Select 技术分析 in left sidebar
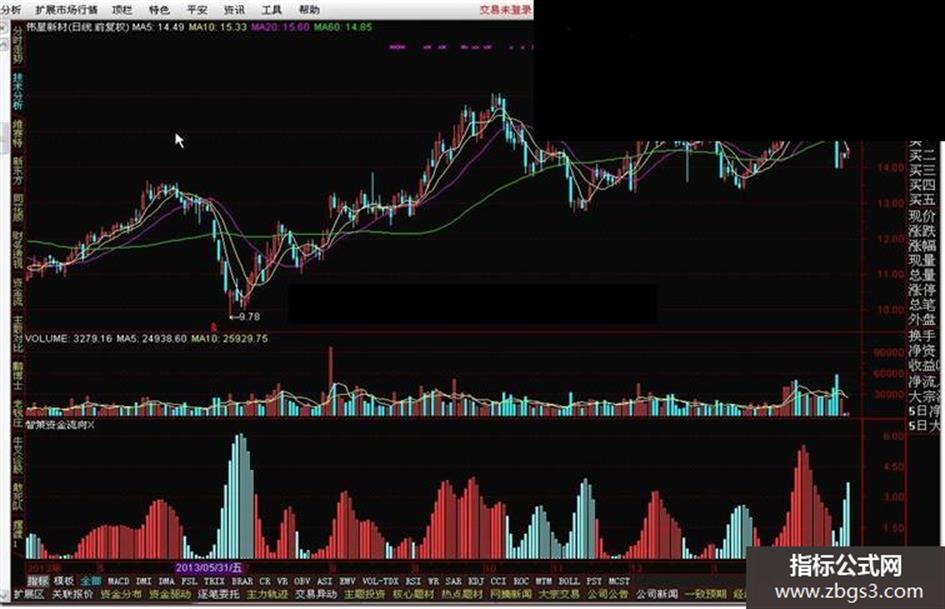 (18, 91)
